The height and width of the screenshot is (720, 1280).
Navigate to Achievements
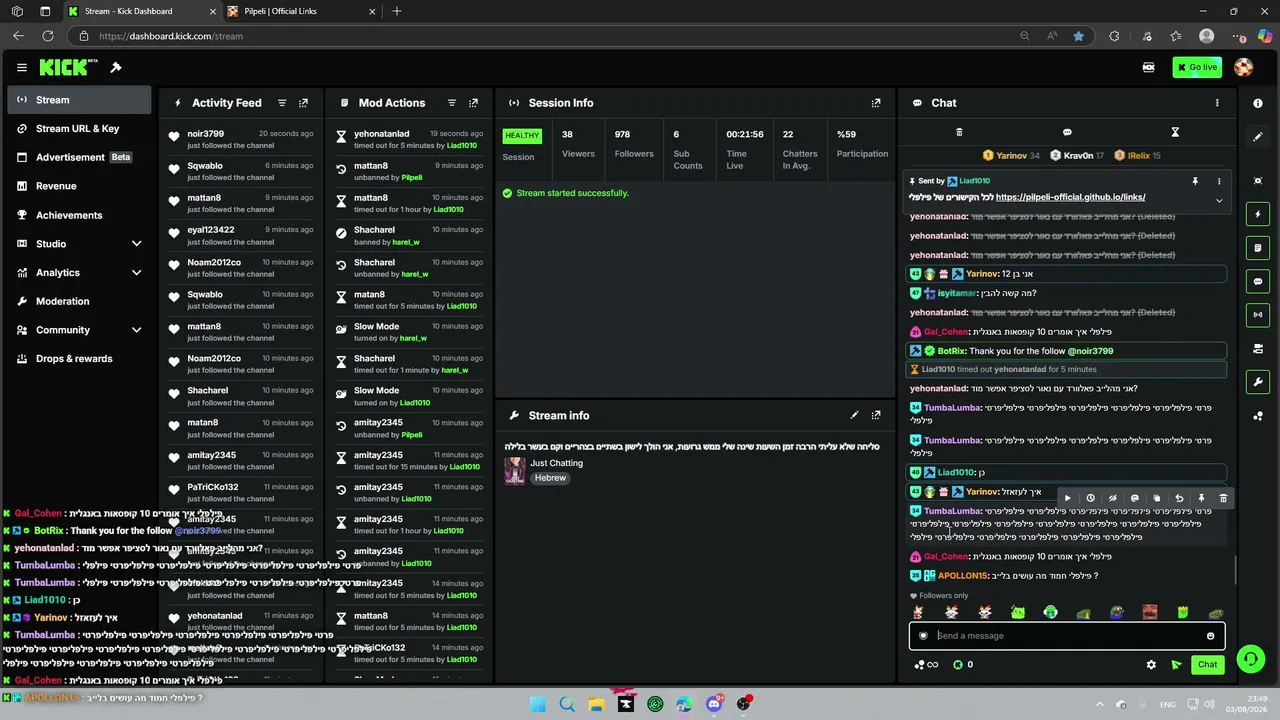point(79,215)
